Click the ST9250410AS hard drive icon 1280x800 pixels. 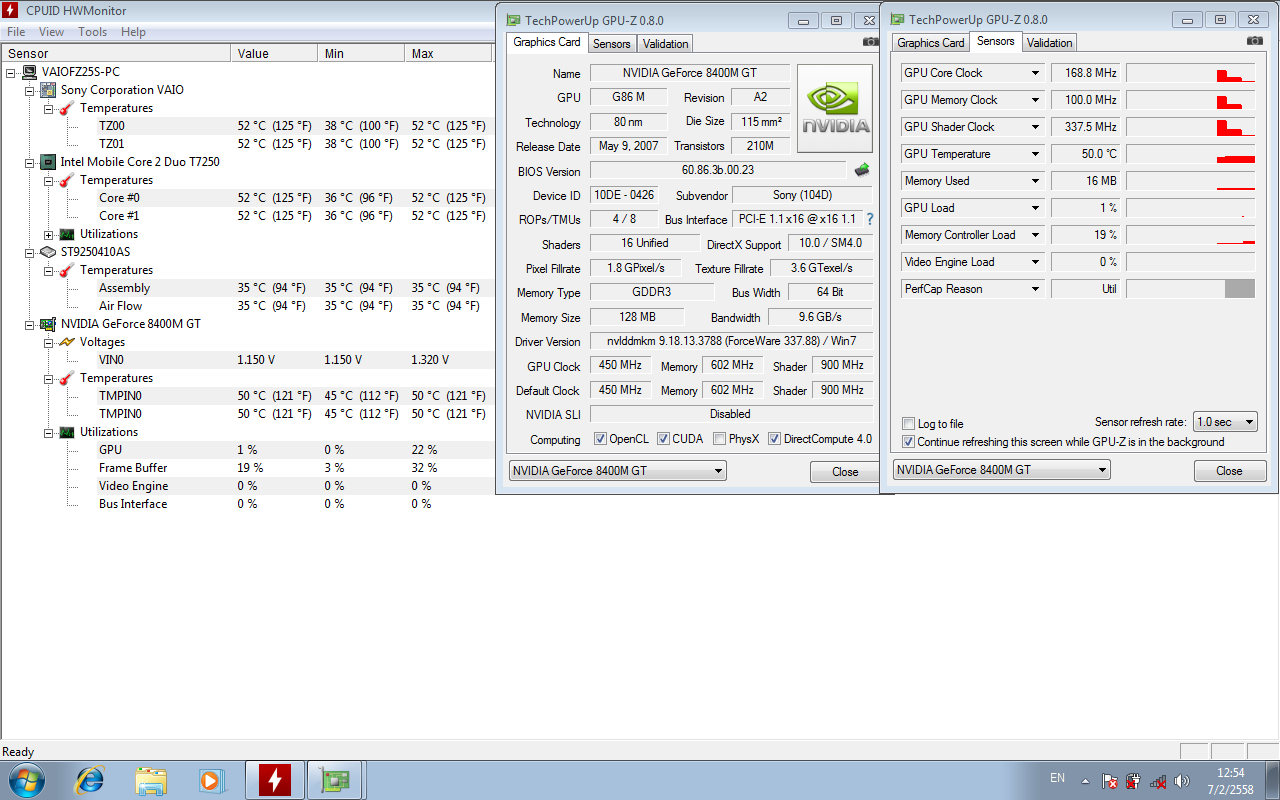click(48, 252)
